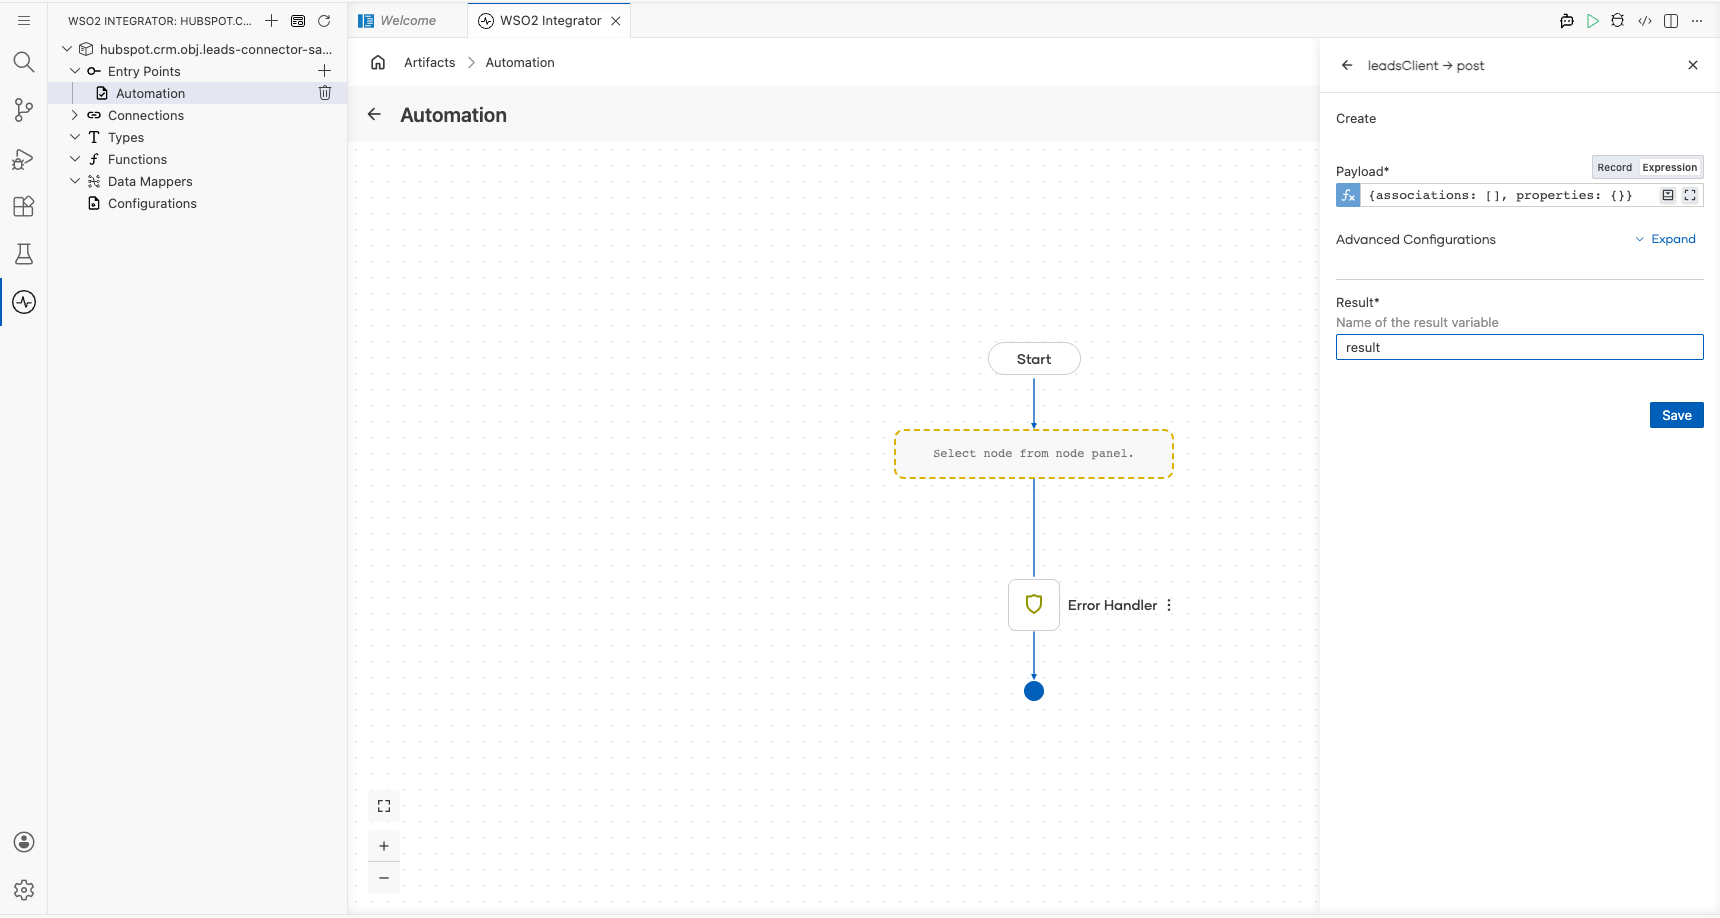1720x918 pixels.
Task: Click the Automation breadcrumb item
Action: pos(520,62)
